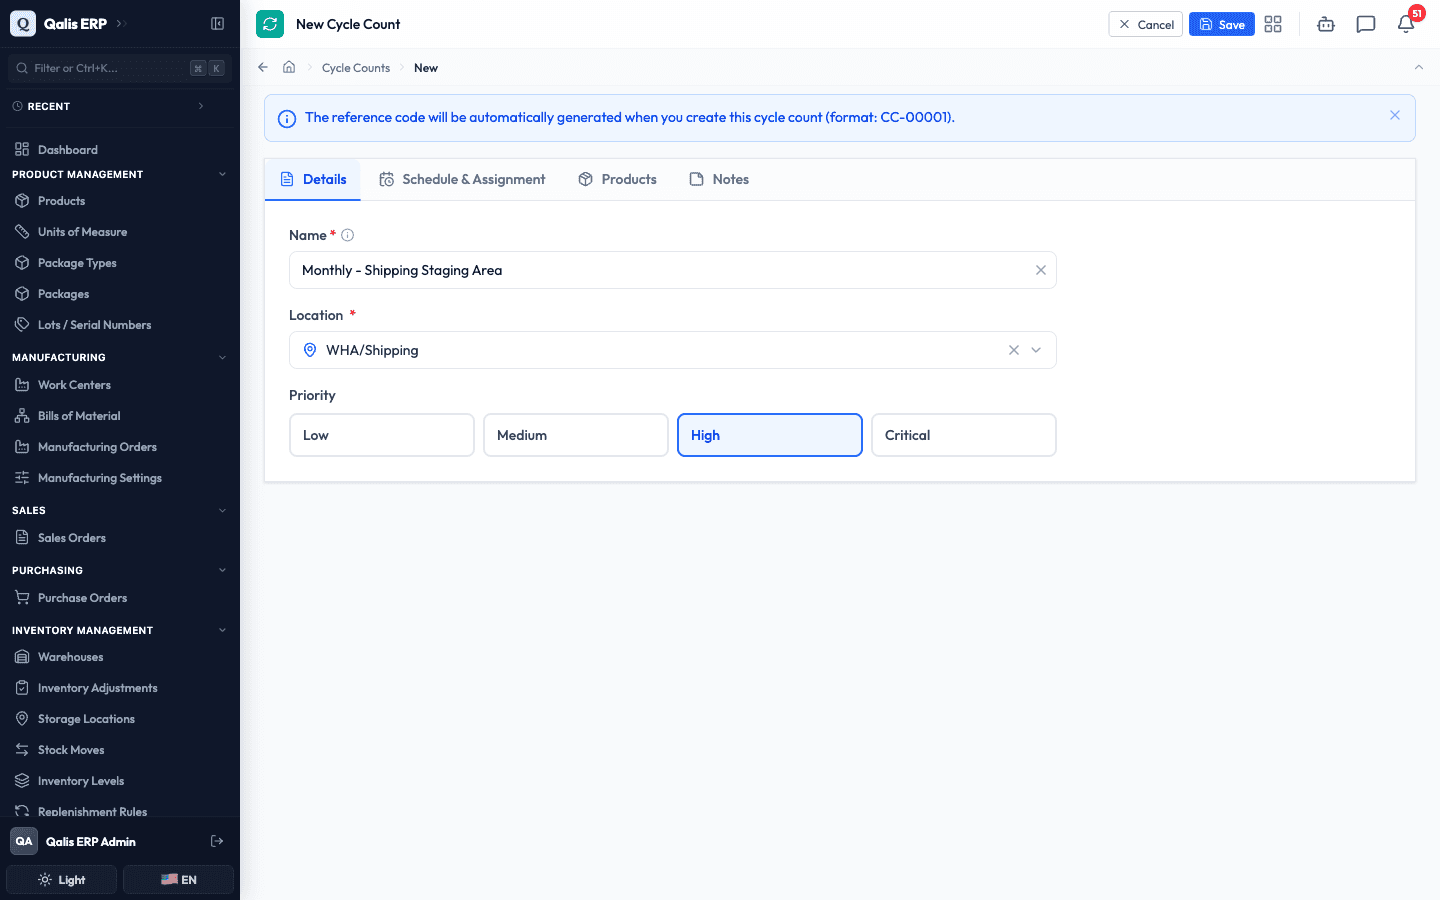The width and height of the screenshot is (1440, 900).
Task: Save the new cycle count
Action: click(x=1221, y=24)
